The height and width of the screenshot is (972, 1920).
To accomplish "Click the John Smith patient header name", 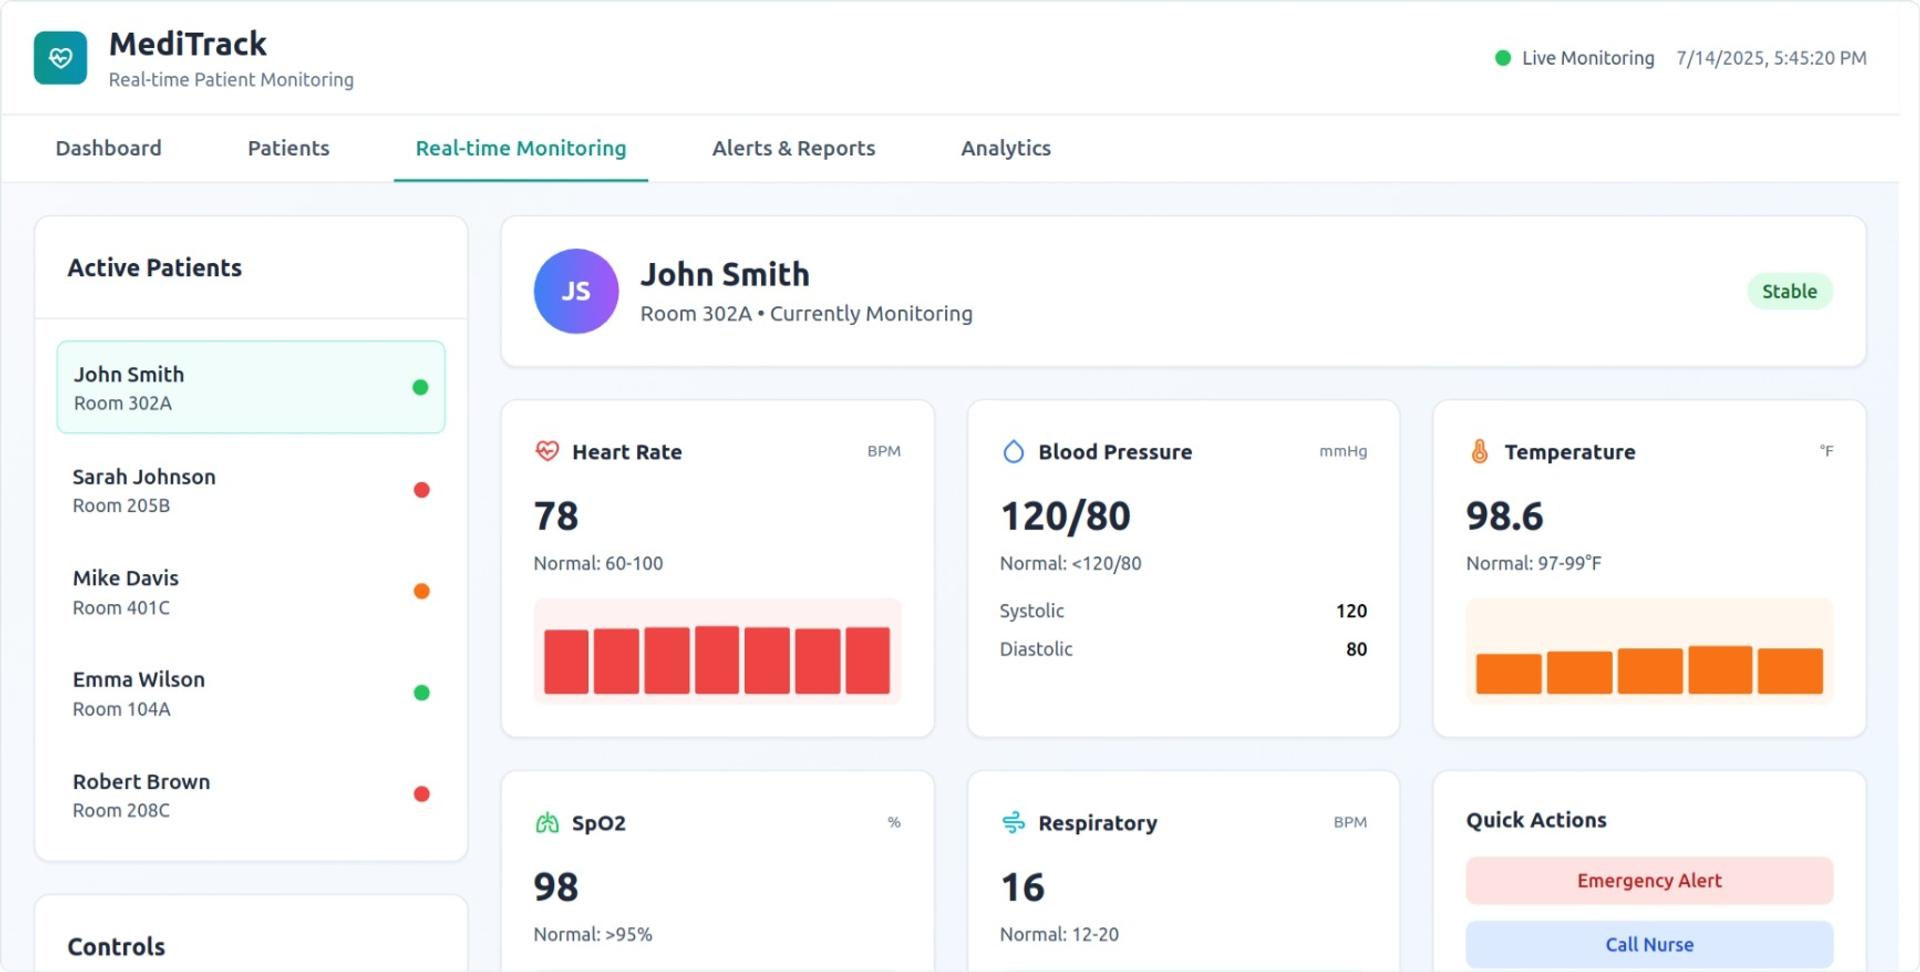I will [x=725, y=274].
